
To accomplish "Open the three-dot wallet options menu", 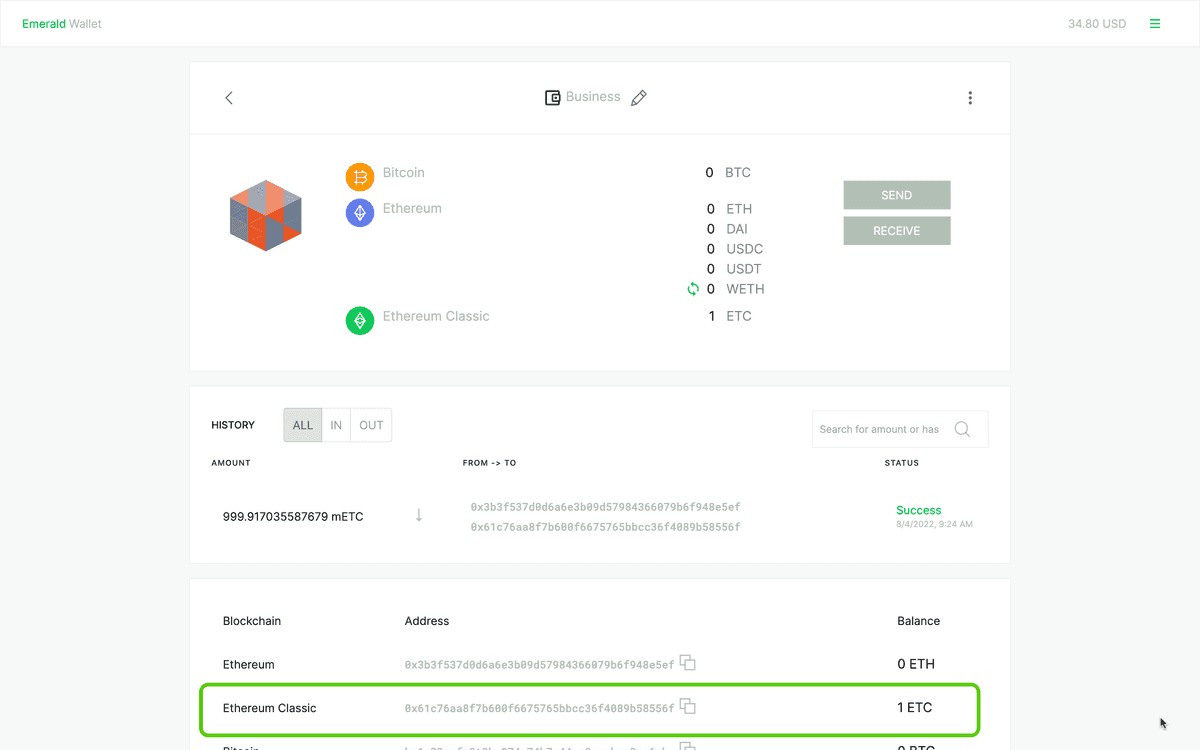I will tap(970, 98).
